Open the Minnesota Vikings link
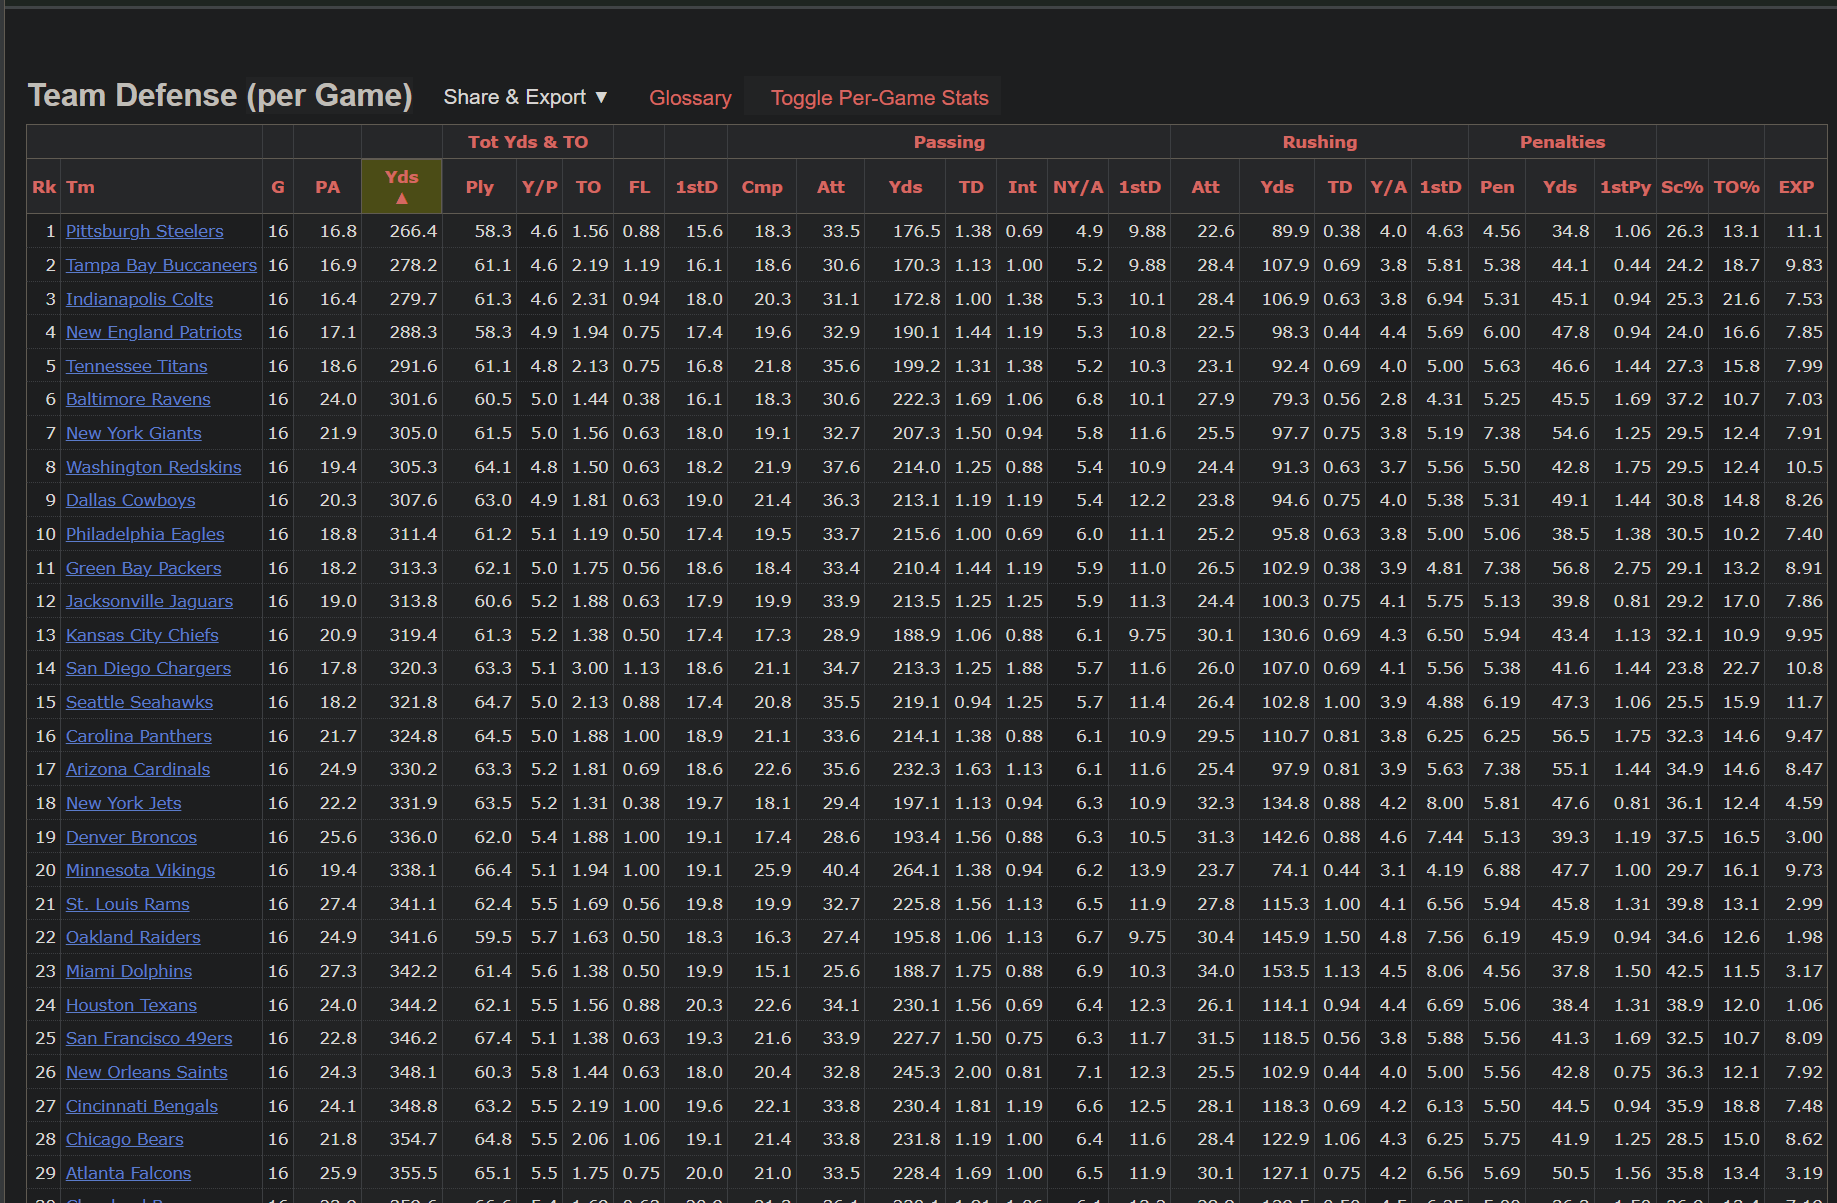Image resolution: width=1837 pixels, height=1203 pixels. pos(140,870)
